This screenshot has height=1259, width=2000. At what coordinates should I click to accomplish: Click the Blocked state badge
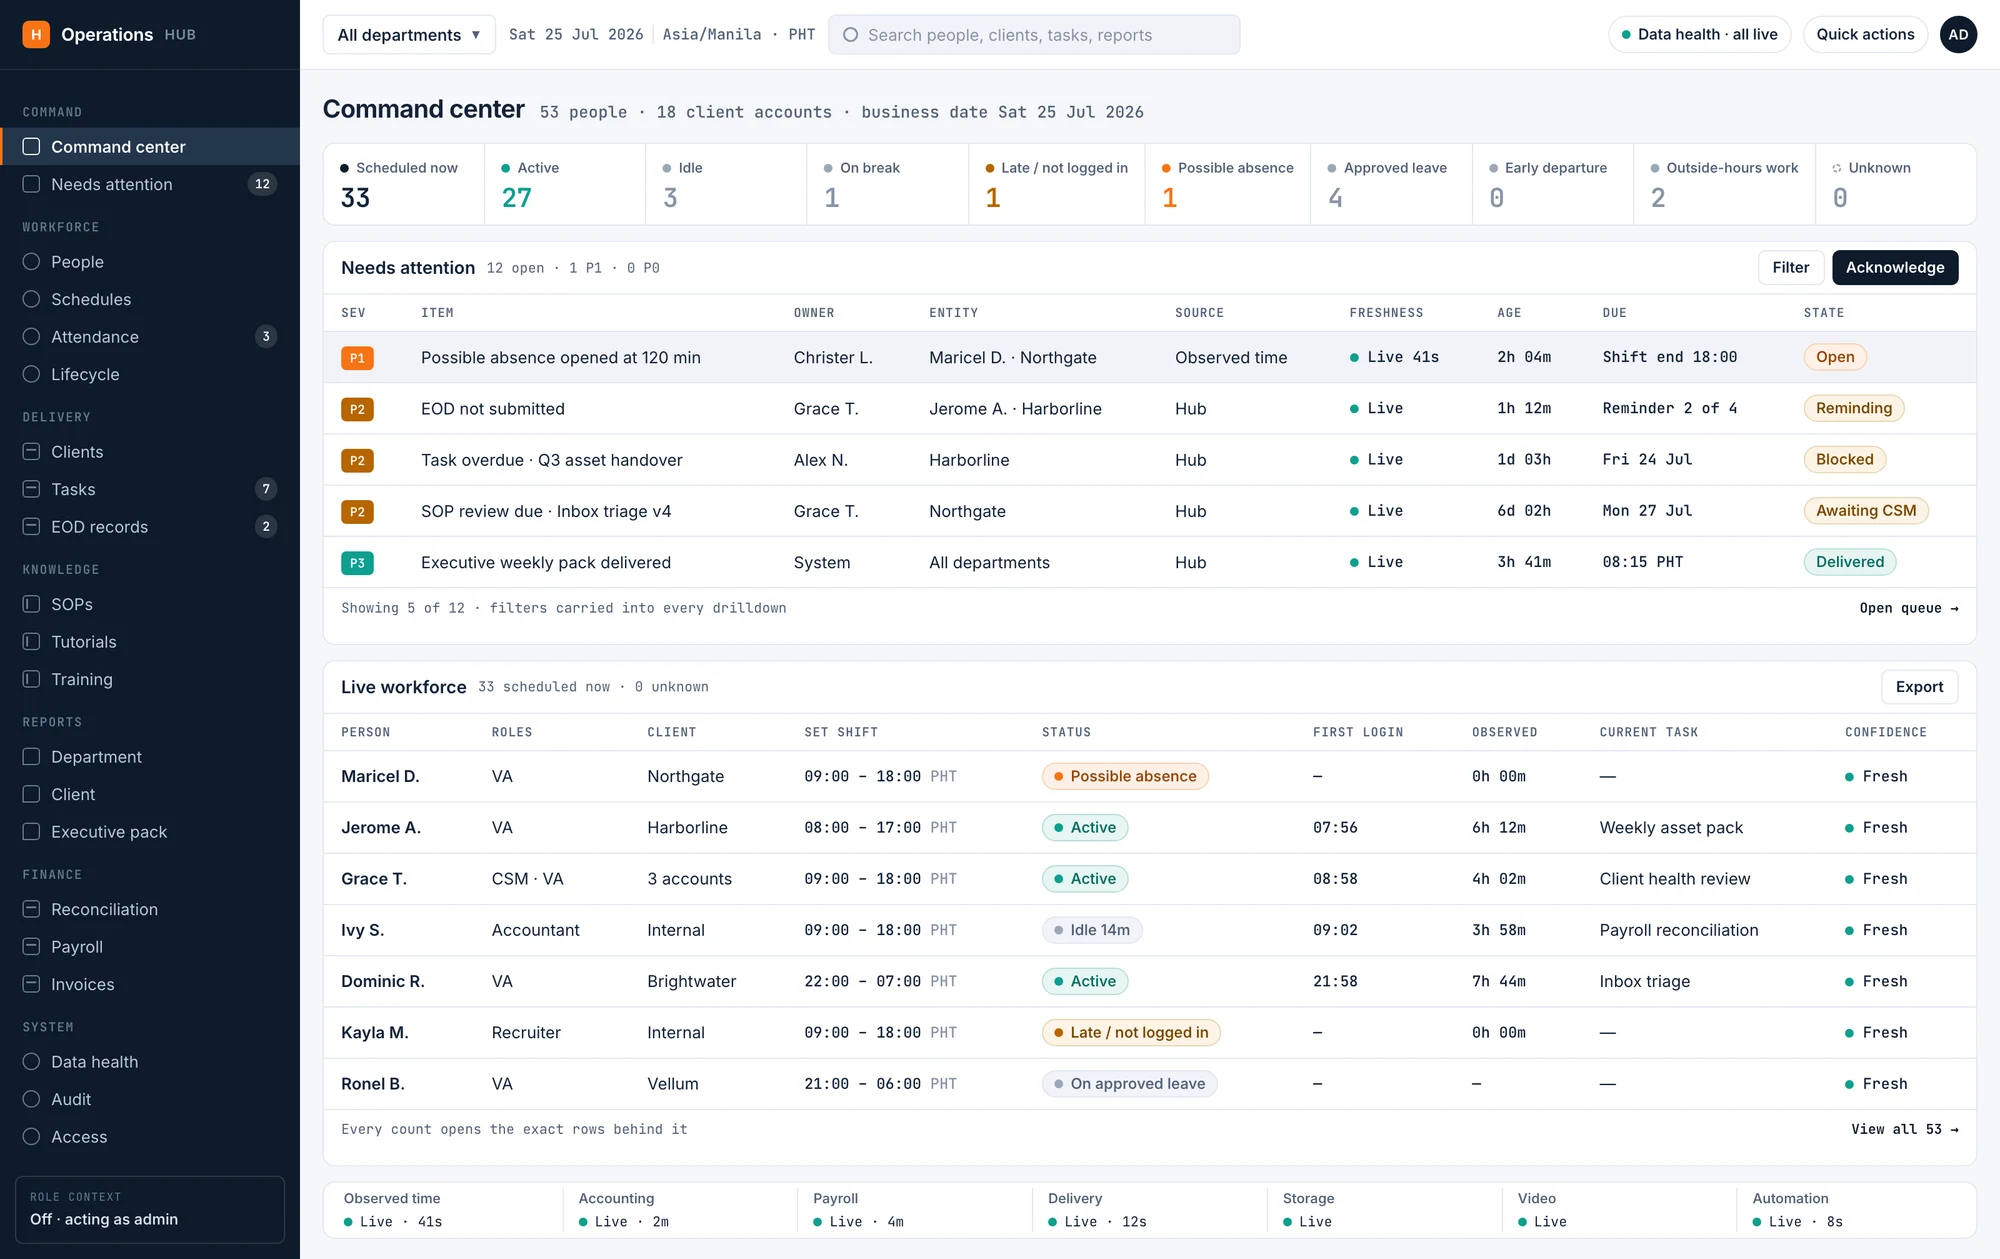1845,460
